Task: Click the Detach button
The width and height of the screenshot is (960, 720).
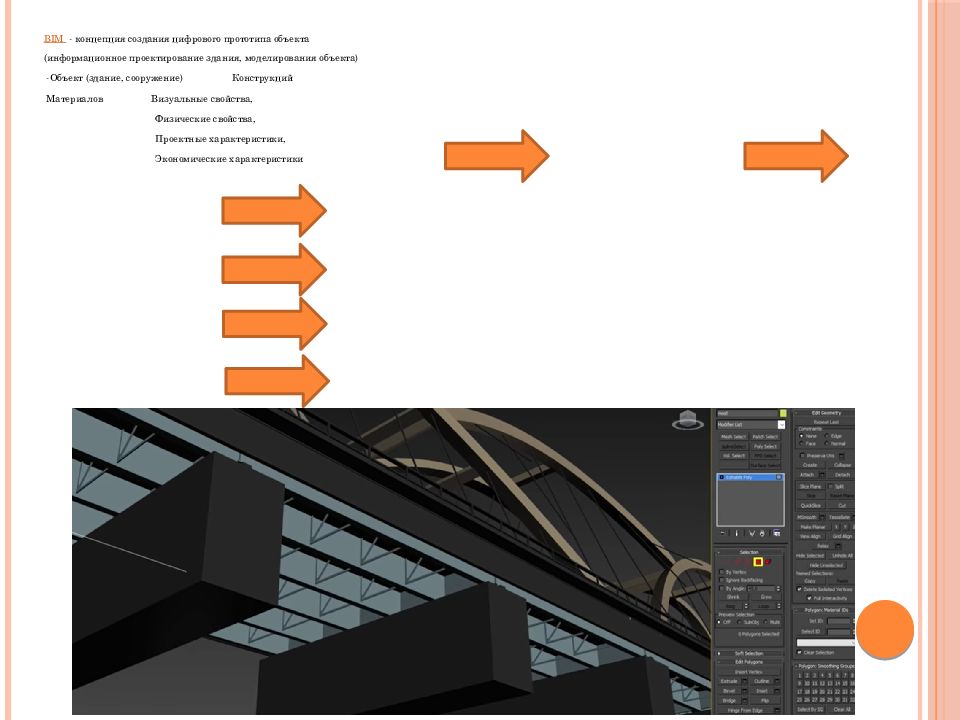Action: (x=842, y=474)
